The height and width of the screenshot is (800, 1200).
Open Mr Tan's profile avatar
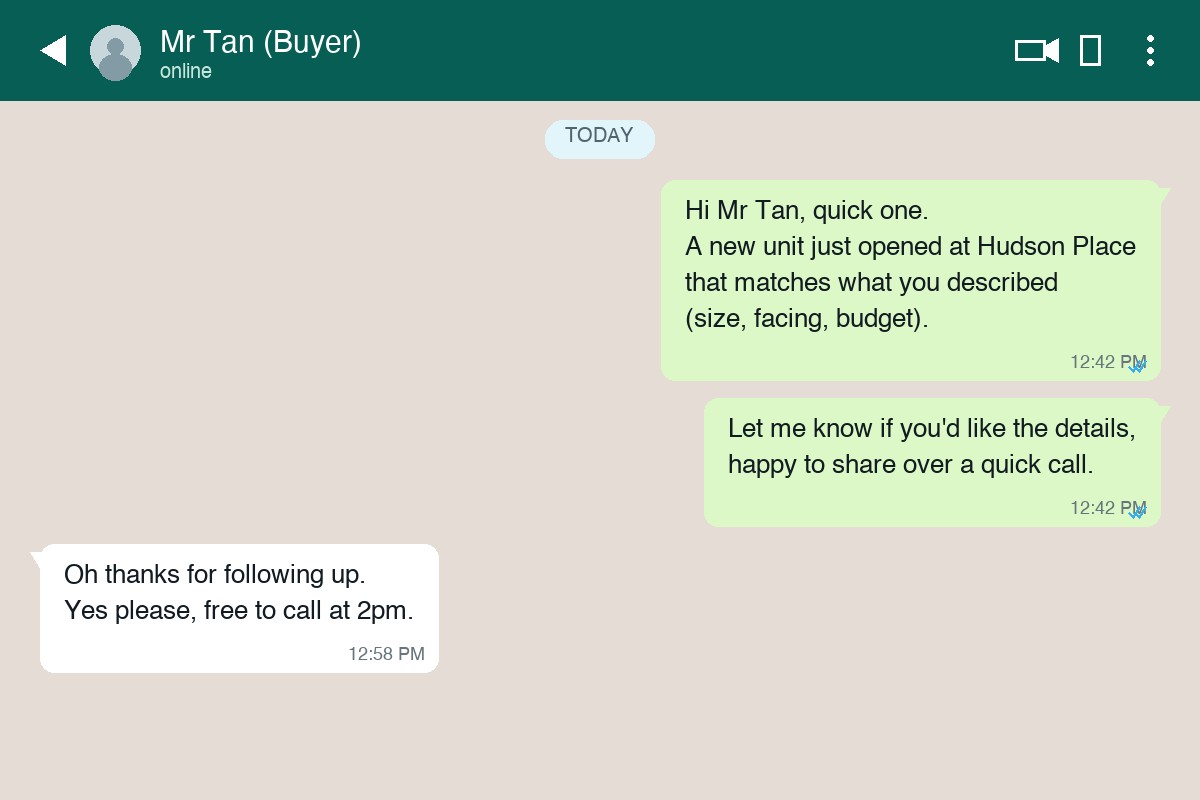[115, 50]
